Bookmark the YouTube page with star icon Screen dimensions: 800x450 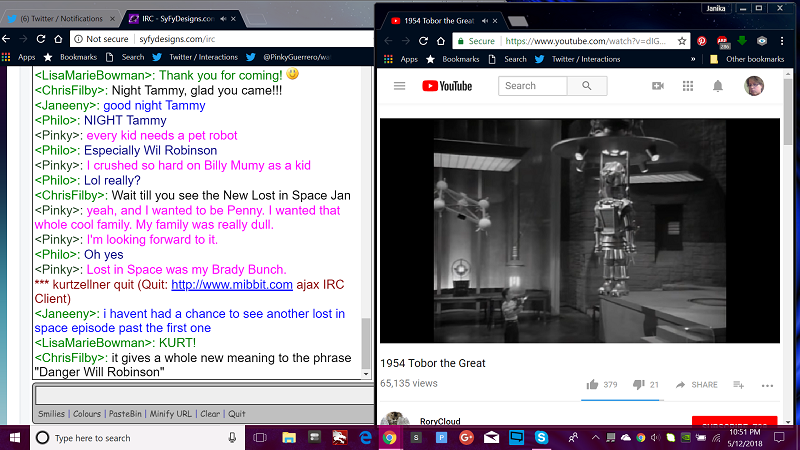(x=682, y=41)
